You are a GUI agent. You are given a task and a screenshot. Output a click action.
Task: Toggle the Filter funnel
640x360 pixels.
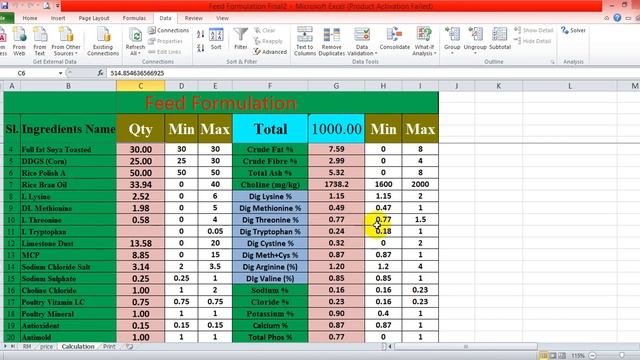click(x=241, y=39)
